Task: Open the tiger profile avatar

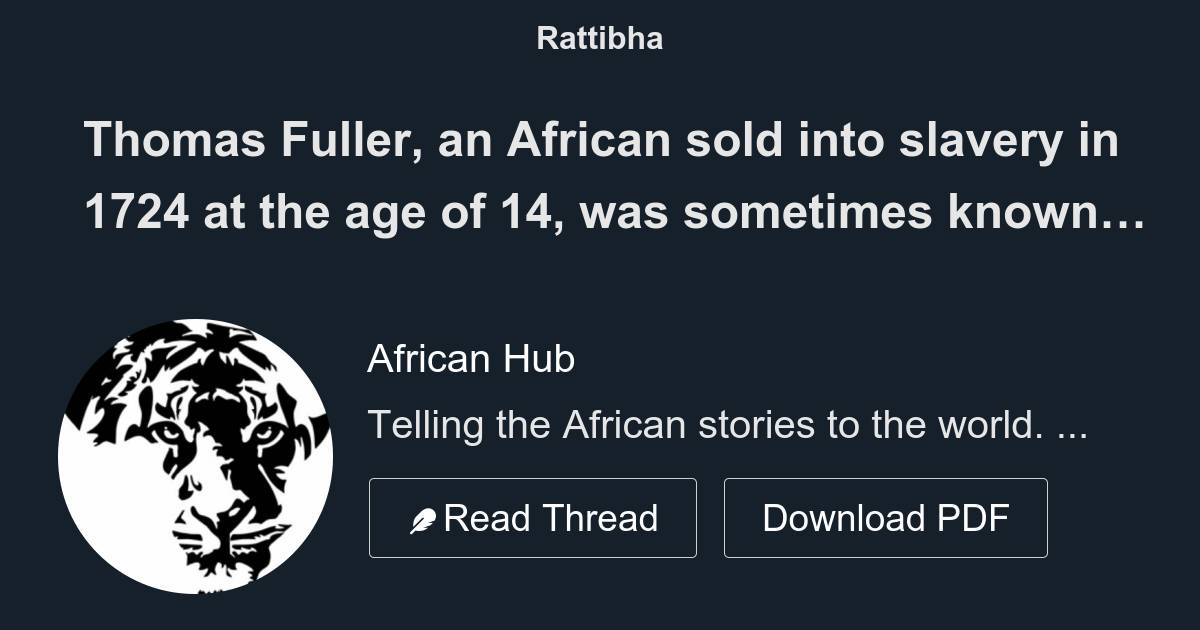Action: tap(195, 456)
